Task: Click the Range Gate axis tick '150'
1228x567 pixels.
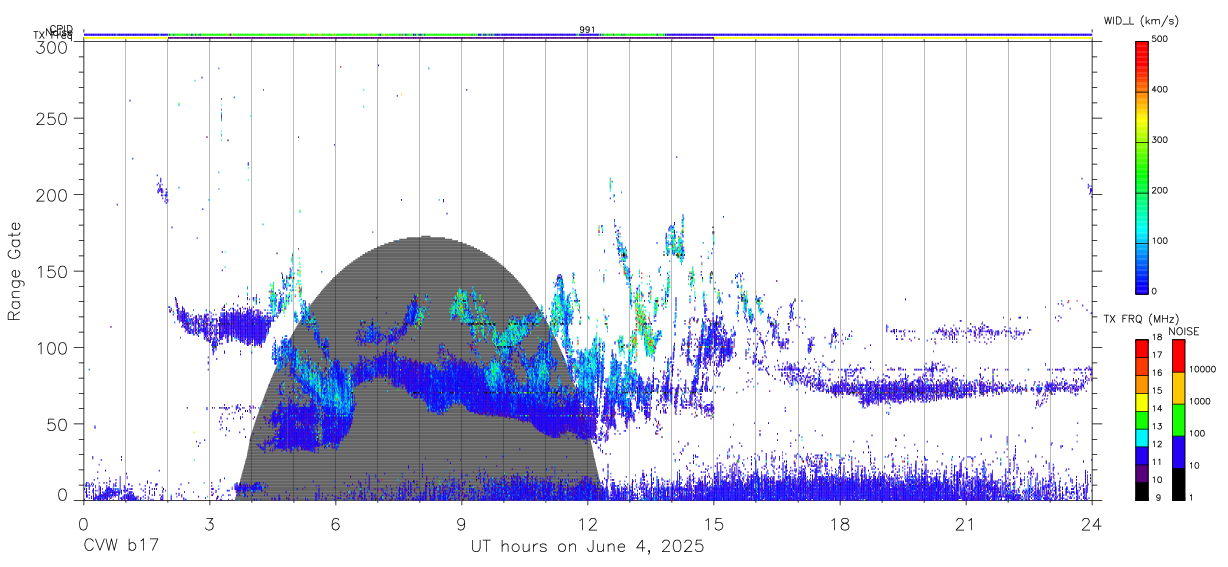Action: point(53,271)
